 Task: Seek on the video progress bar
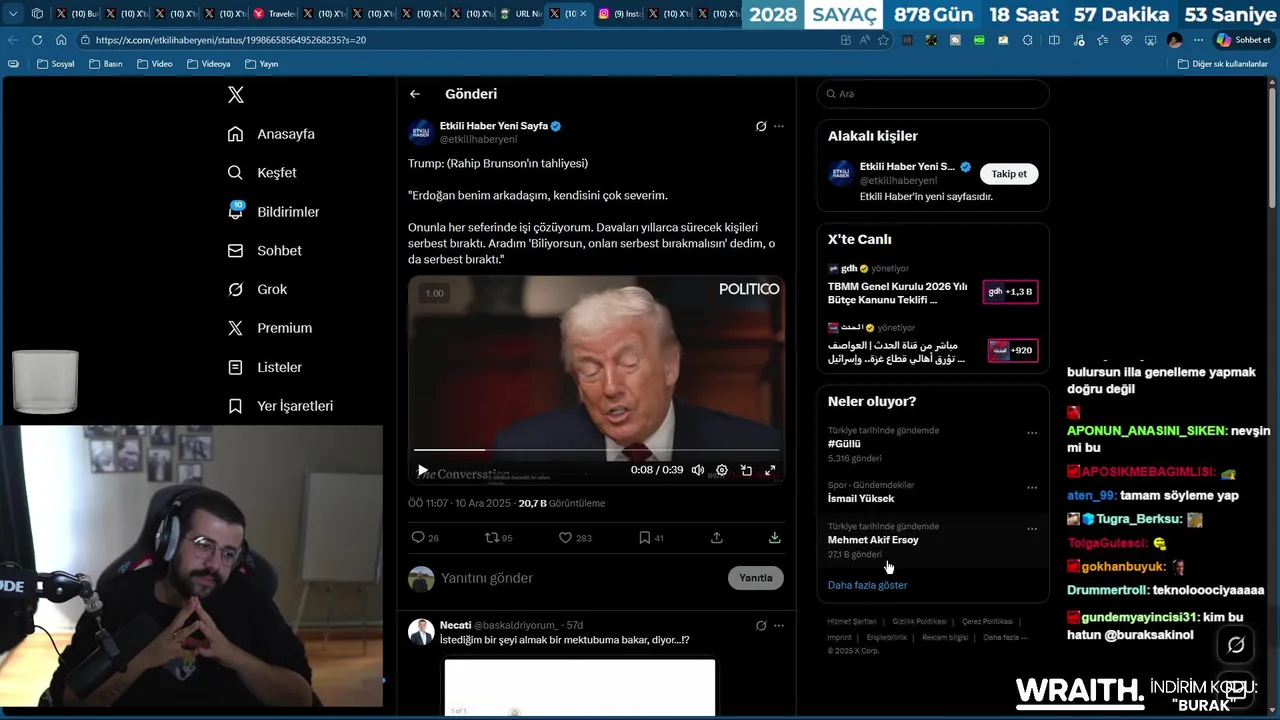point(596,450)
